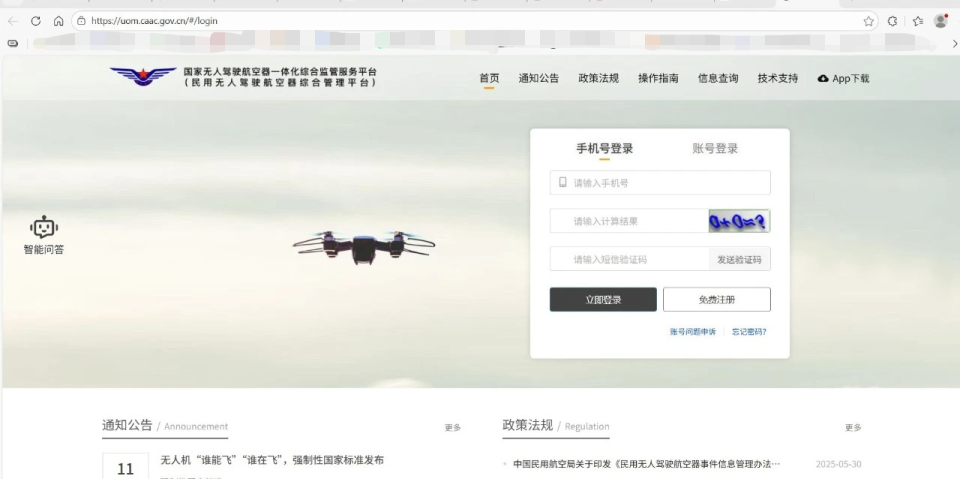Click the 2025-05-30 date text
960x479 pixels.
(839, 464)
